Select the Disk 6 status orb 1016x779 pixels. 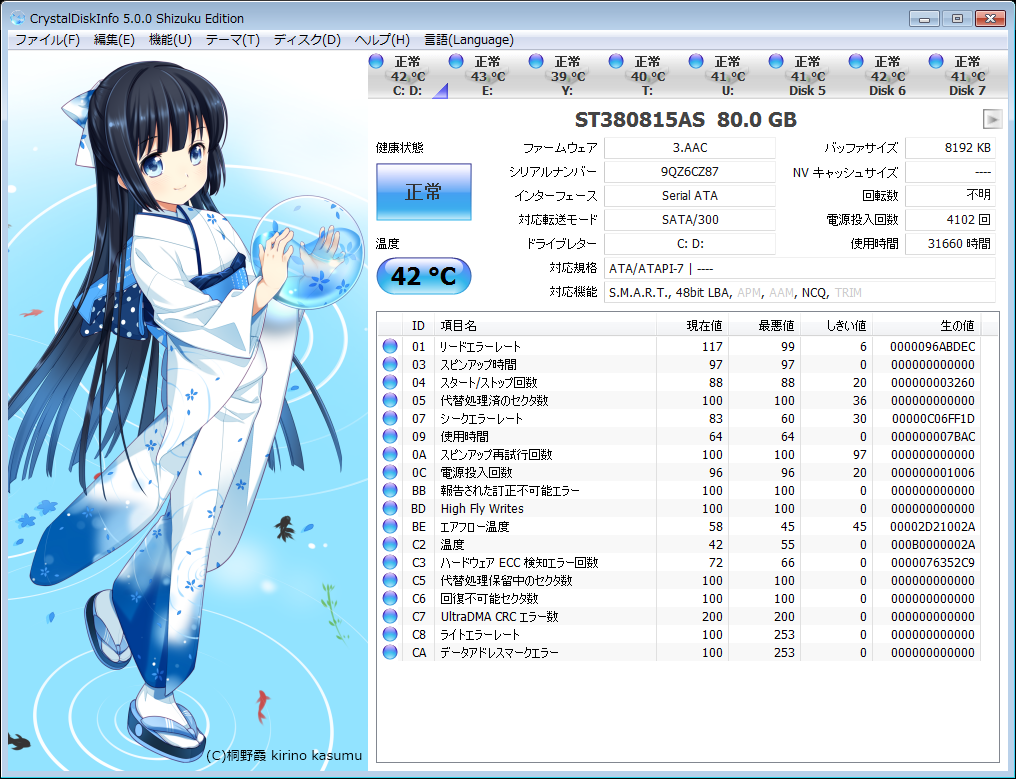pos(856,61)
